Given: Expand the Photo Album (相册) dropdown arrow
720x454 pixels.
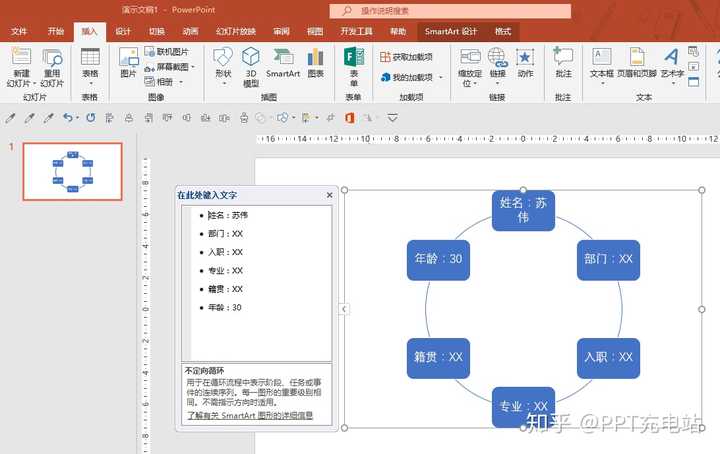Looking at the screenshot, I should [x=181, y=82].
